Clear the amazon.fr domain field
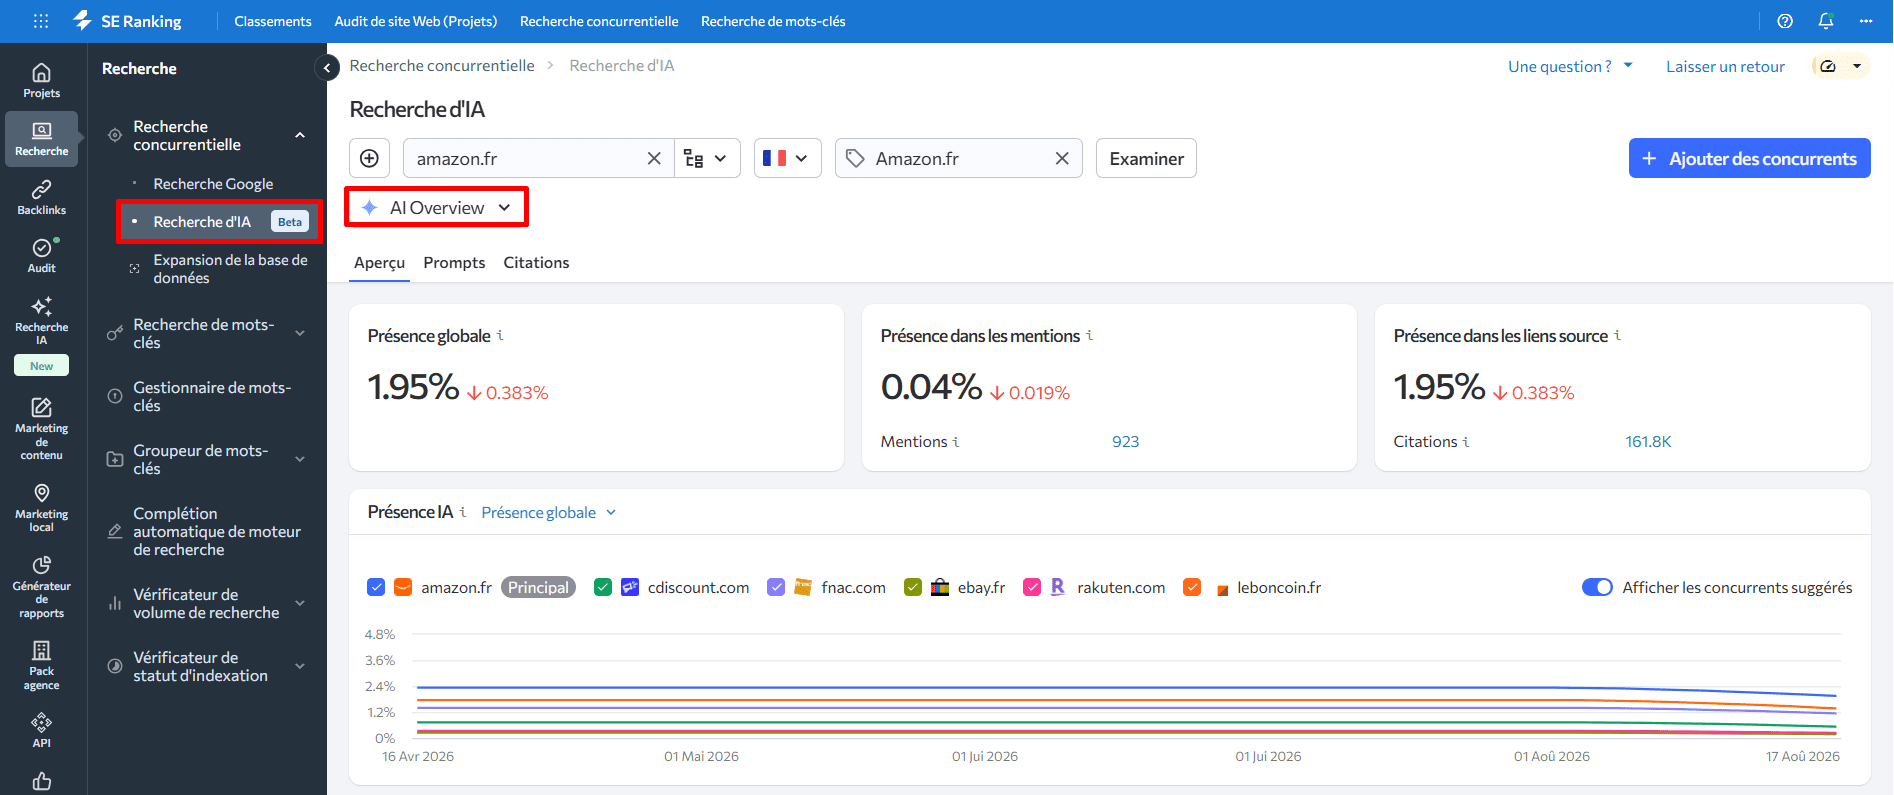1894x795 pixels. click(x=654, y=158)
